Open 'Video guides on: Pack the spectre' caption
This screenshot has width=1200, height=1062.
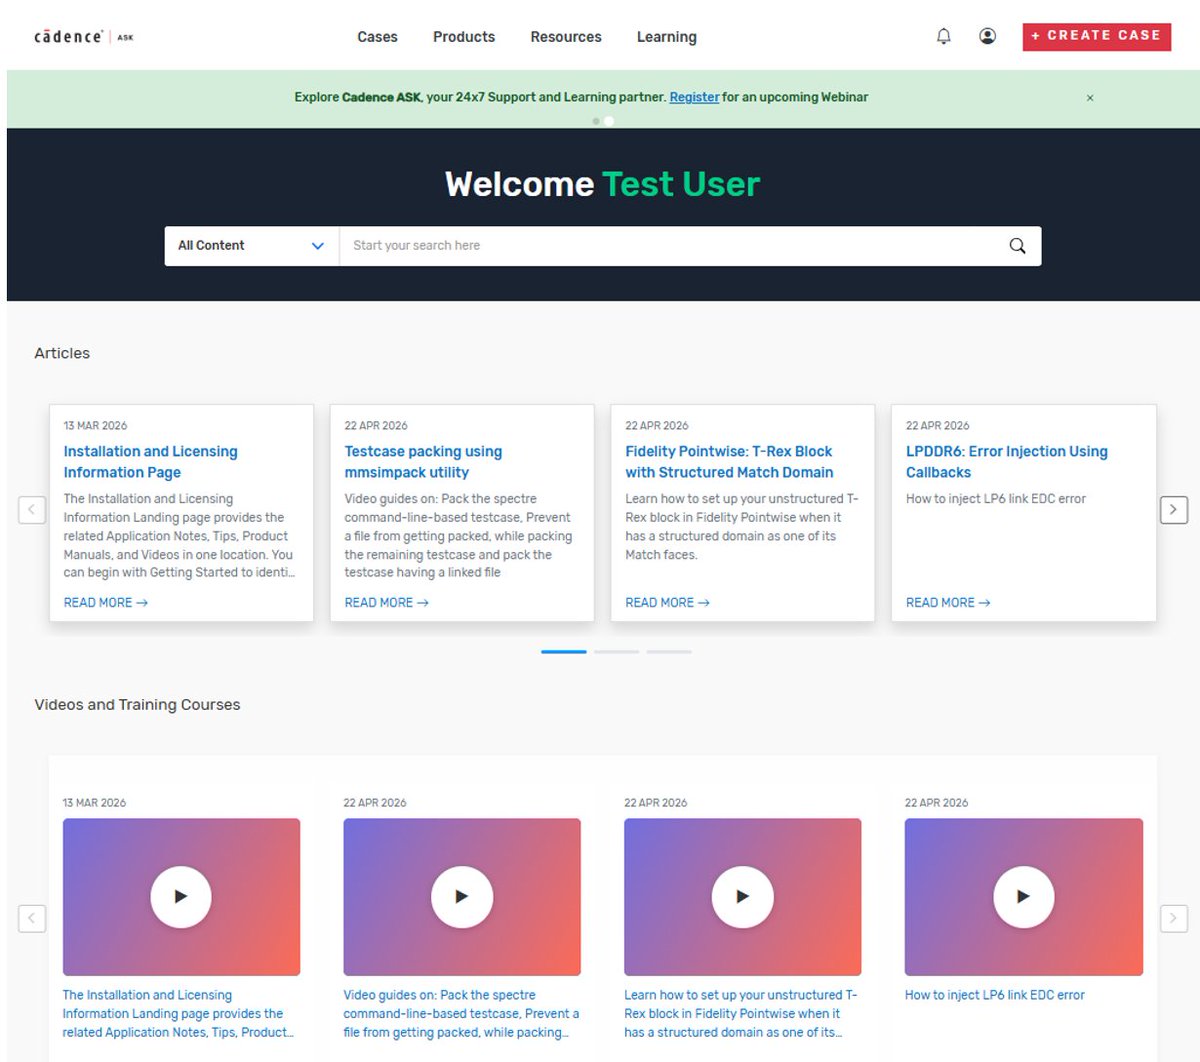(461, 1014)
